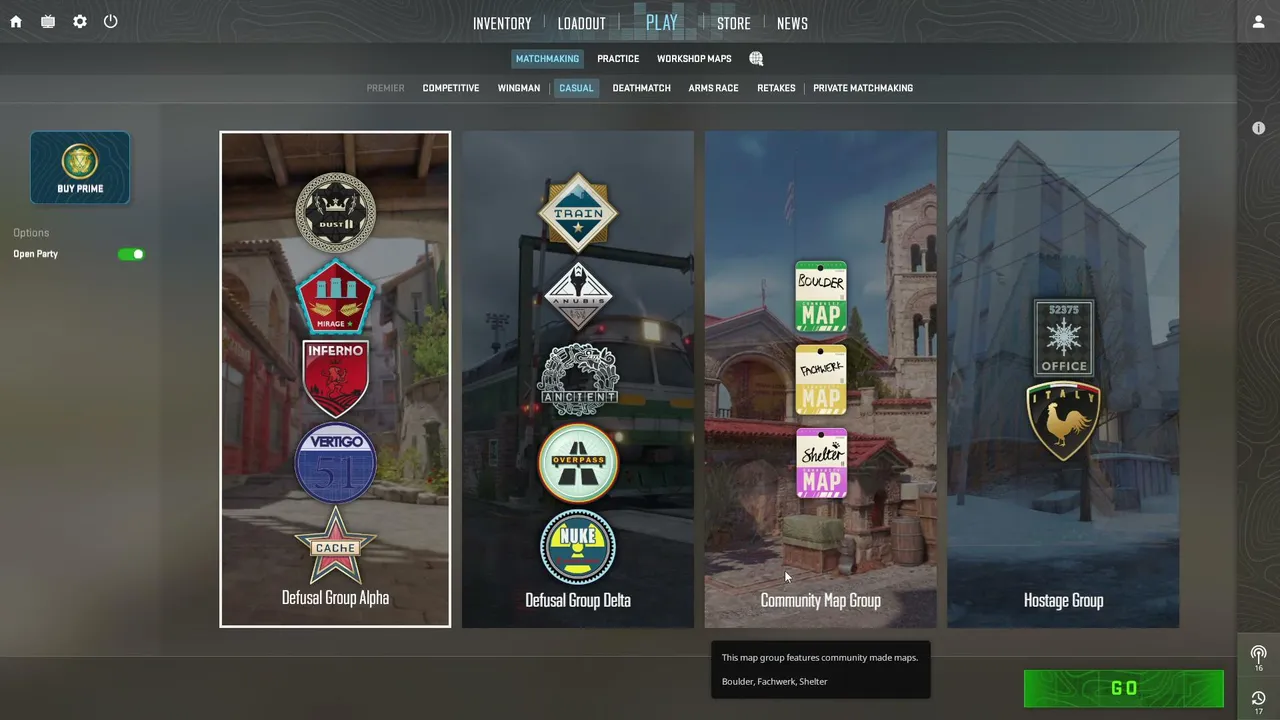Viewport: 1280px width, 720px height.
Task: Select the Dust II map badge
Action: (x=335, y=212)
